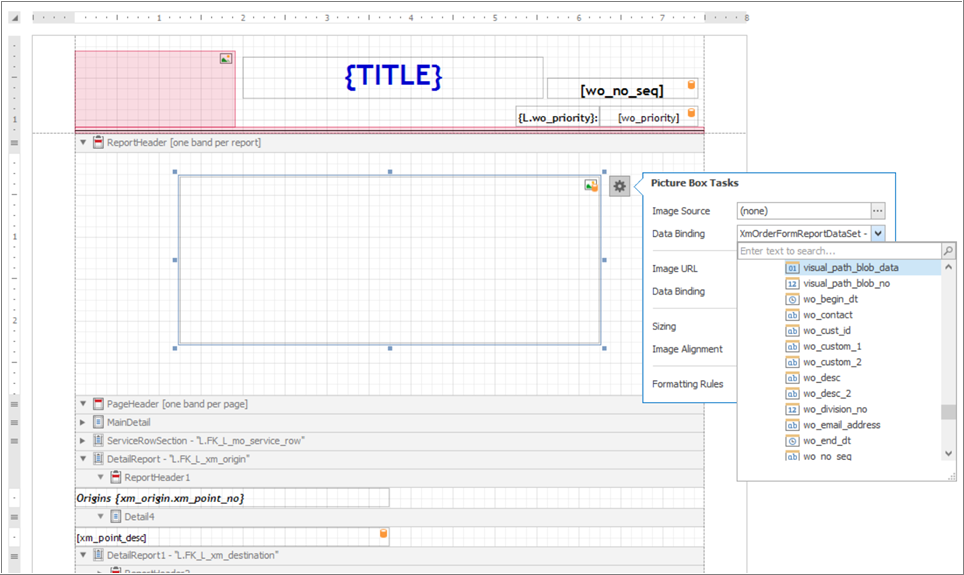Image resolution: width=964 pixels, height=575 pixels.
Task: Click the search magnifier icon in field list
Action: [x=948, y=251]
